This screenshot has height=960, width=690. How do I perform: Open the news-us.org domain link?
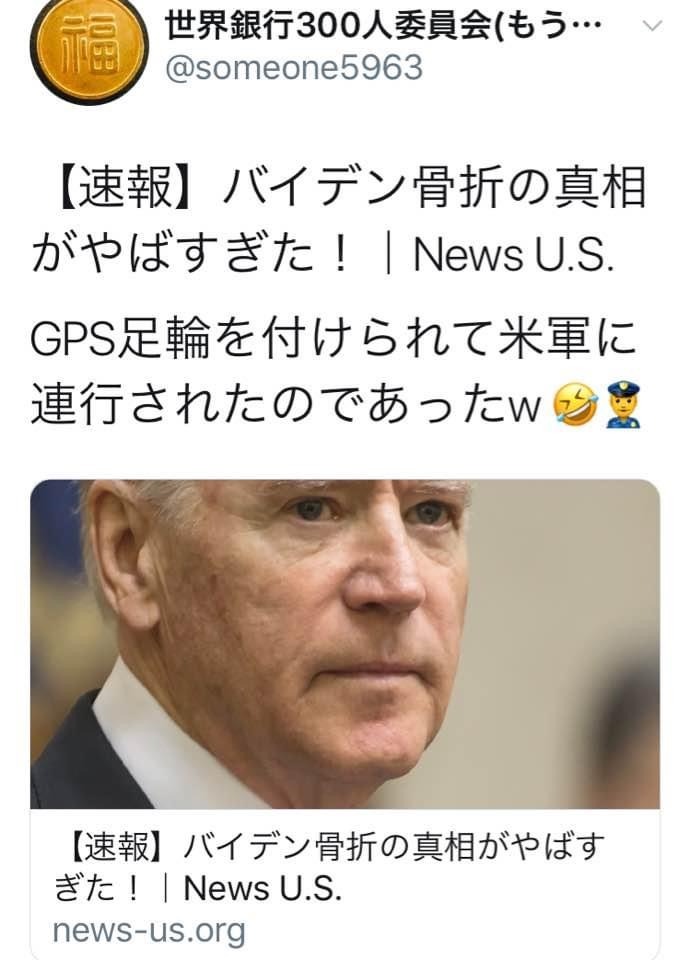tap(149, 931)
